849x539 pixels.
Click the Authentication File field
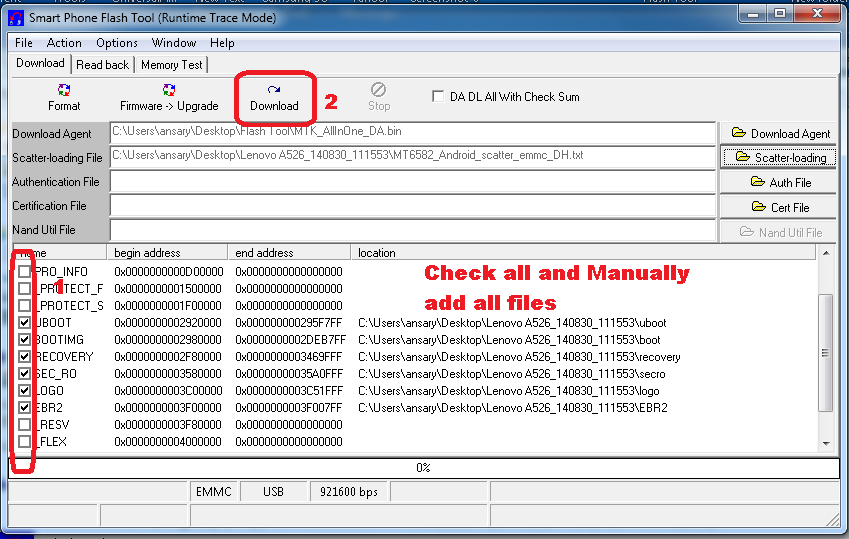(413, 181)
